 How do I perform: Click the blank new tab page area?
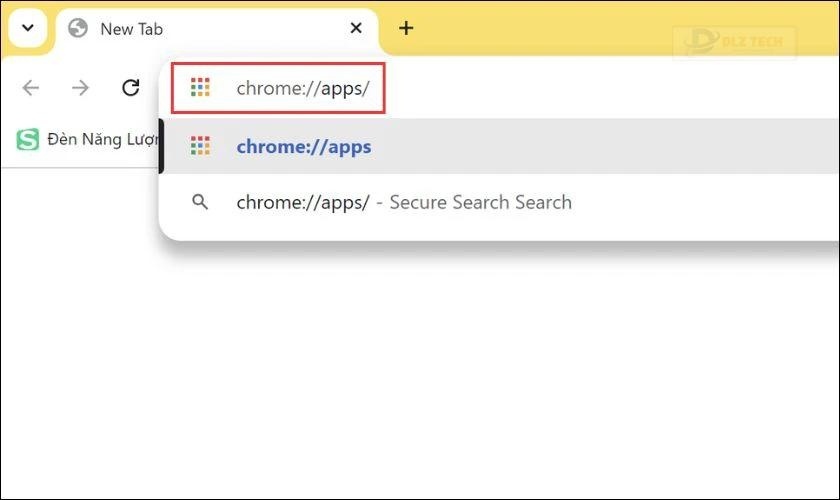click(420, 380)
